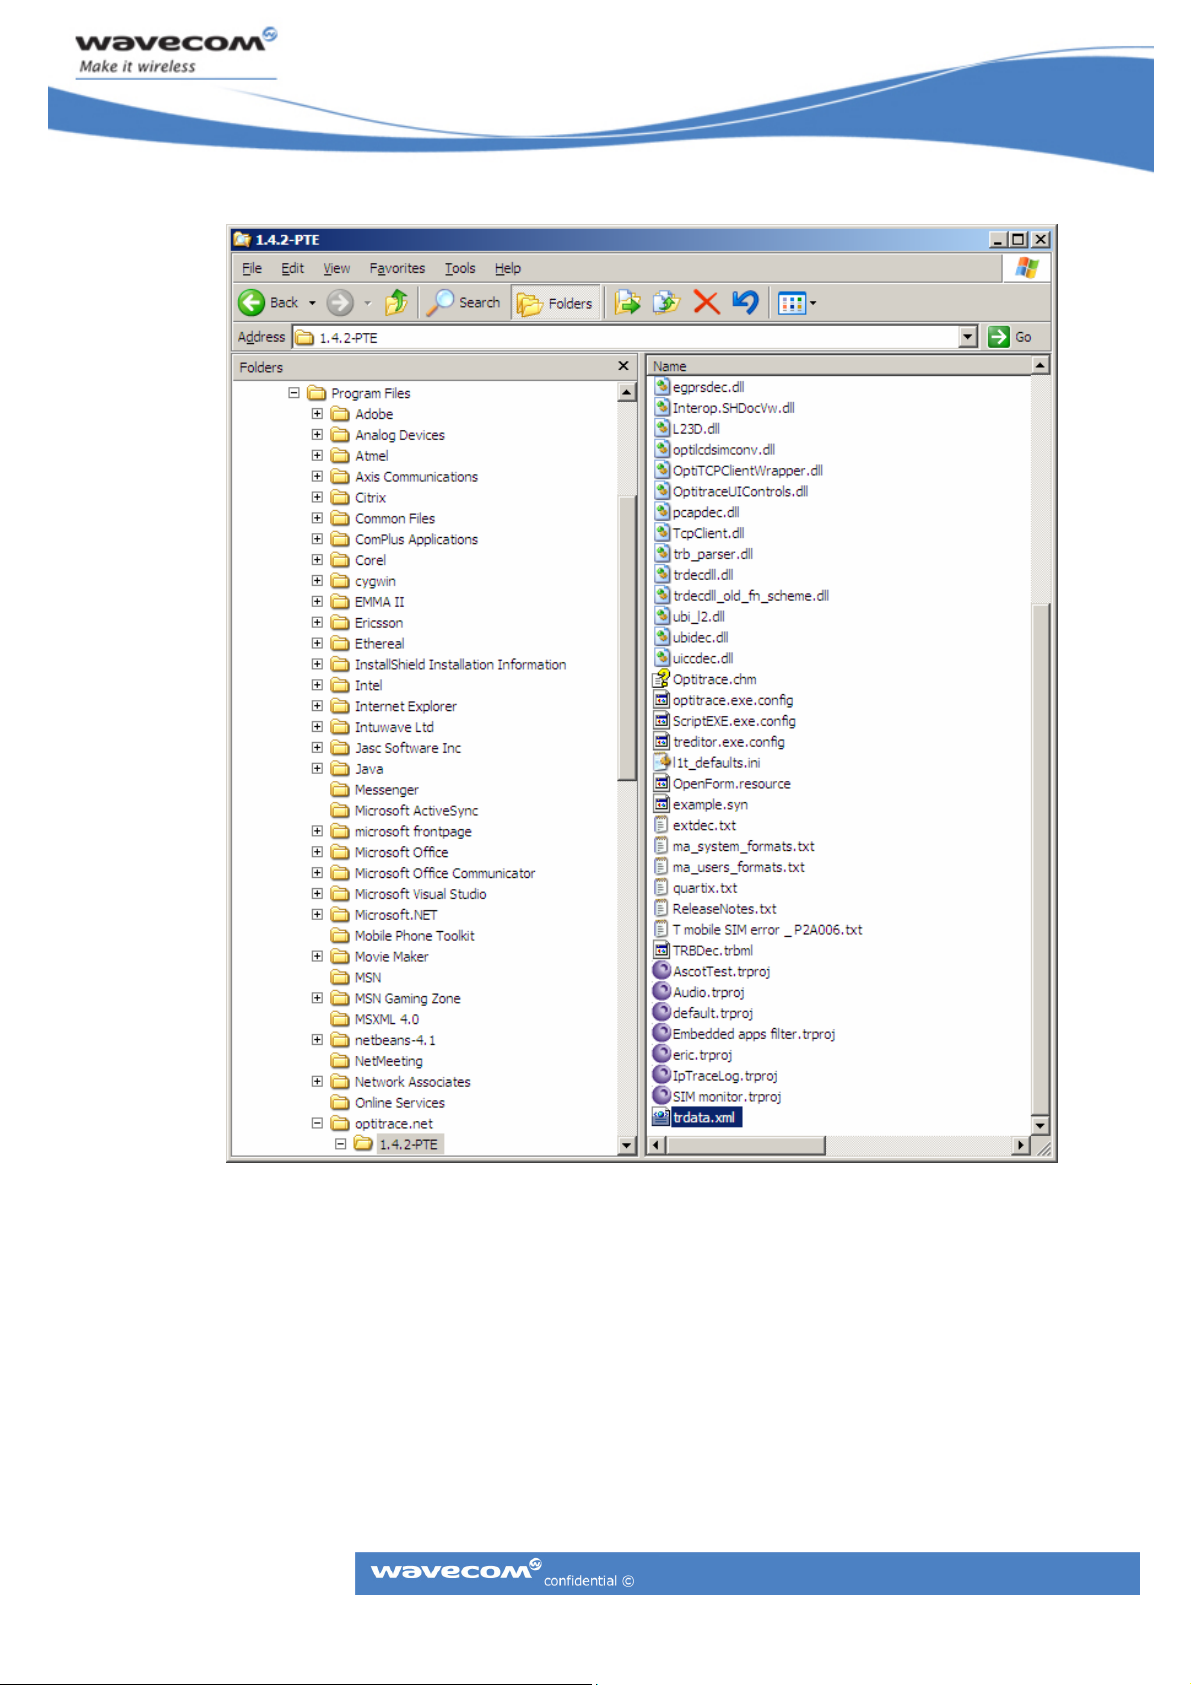The height and width of the screenshot is (1685, 1191).
Task: Go up one folder level icon
Action: [396, 302]
